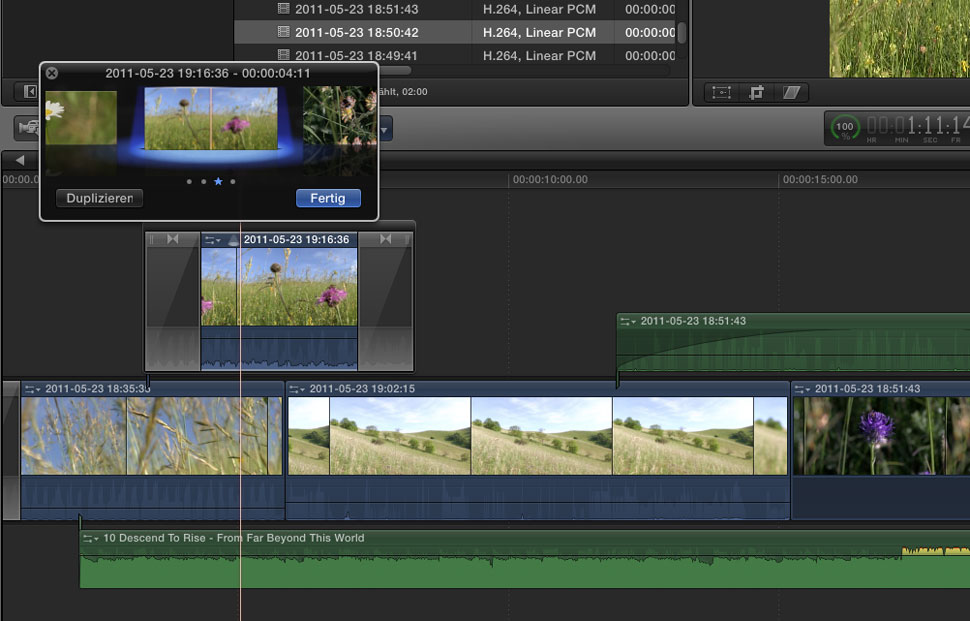This screenshot has height=621, width=970.
Task: Click the left cross dissolve transition icon
Action: [173, 240]
